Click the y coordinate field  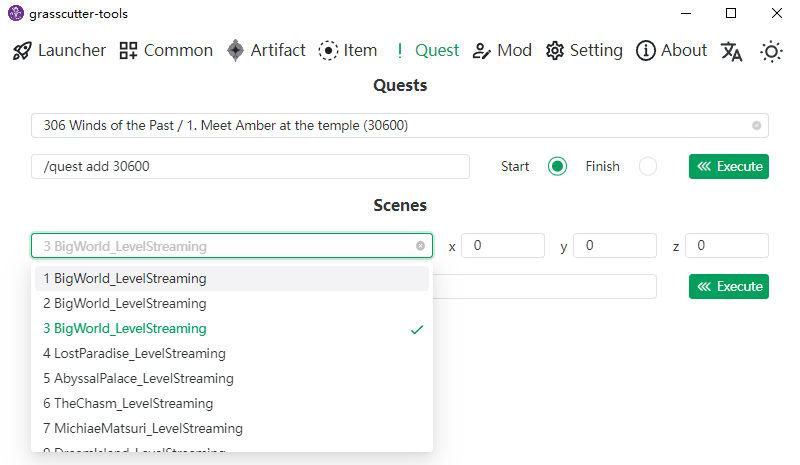pos(615,246)
